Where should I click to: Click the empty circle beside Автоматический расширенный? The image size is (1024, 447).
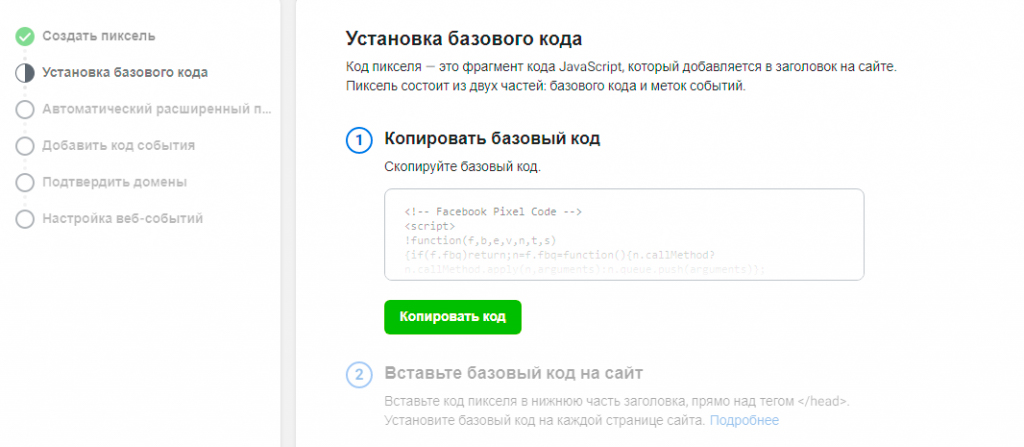[x=25, y=109]
